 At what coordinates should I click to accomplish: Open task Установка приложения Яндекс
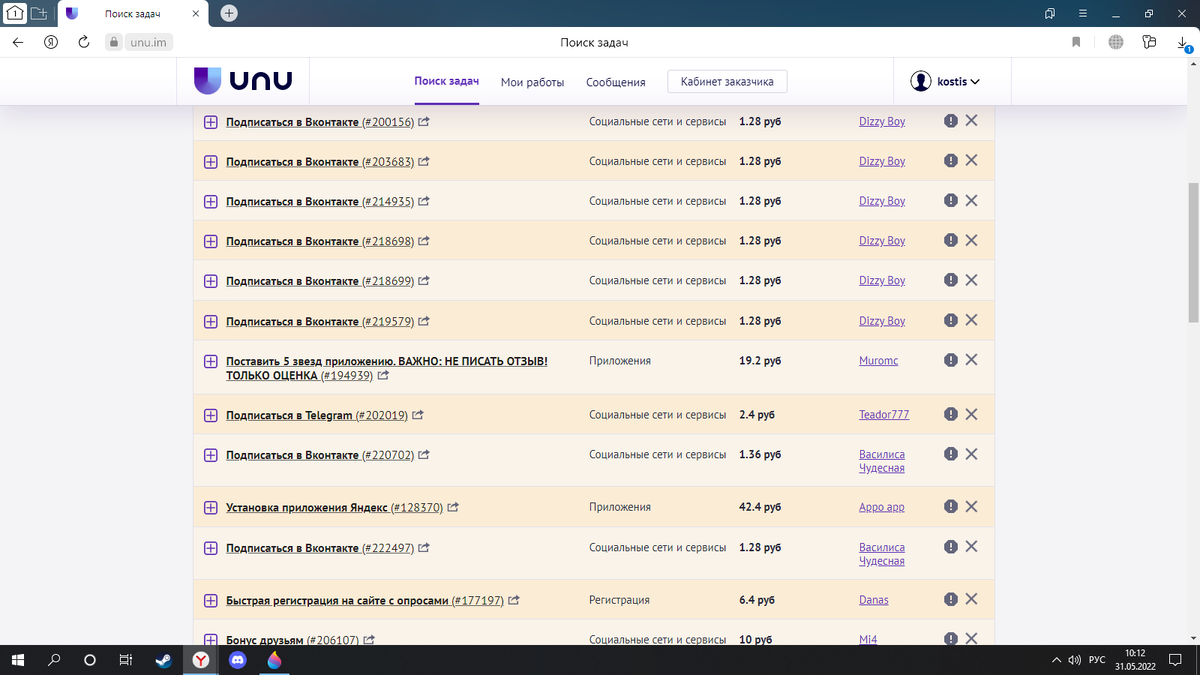click(334, 508)
